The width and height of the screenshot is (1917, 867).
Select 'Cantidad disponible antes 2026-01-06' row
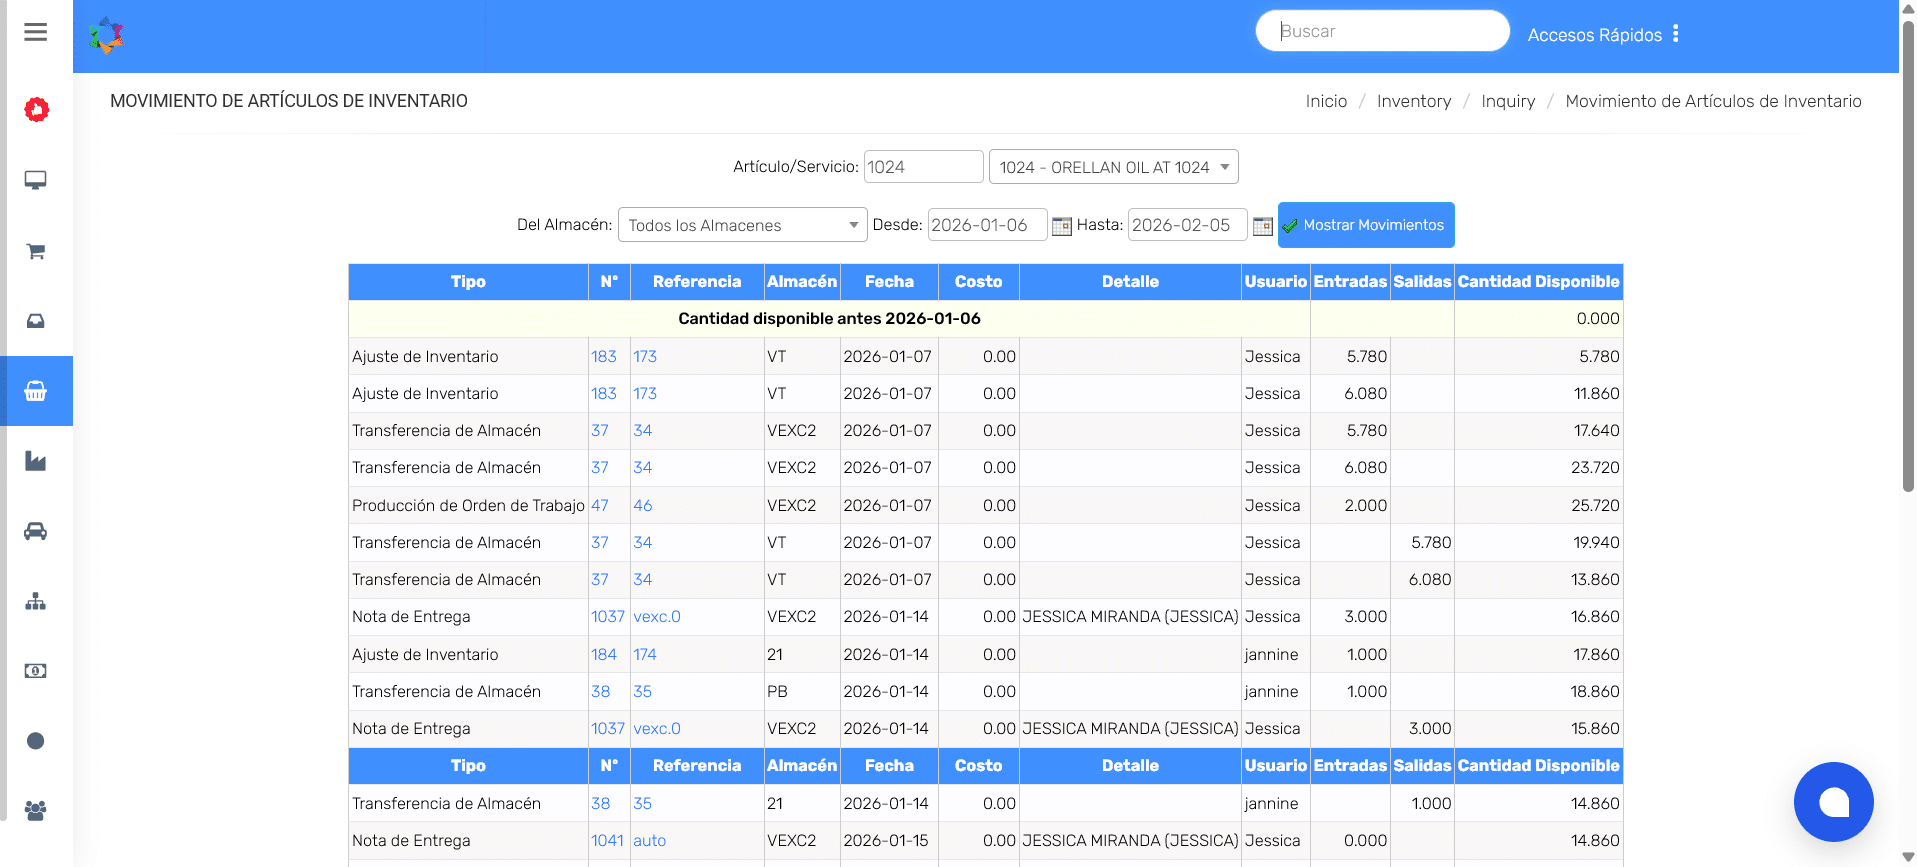[985, 319]
